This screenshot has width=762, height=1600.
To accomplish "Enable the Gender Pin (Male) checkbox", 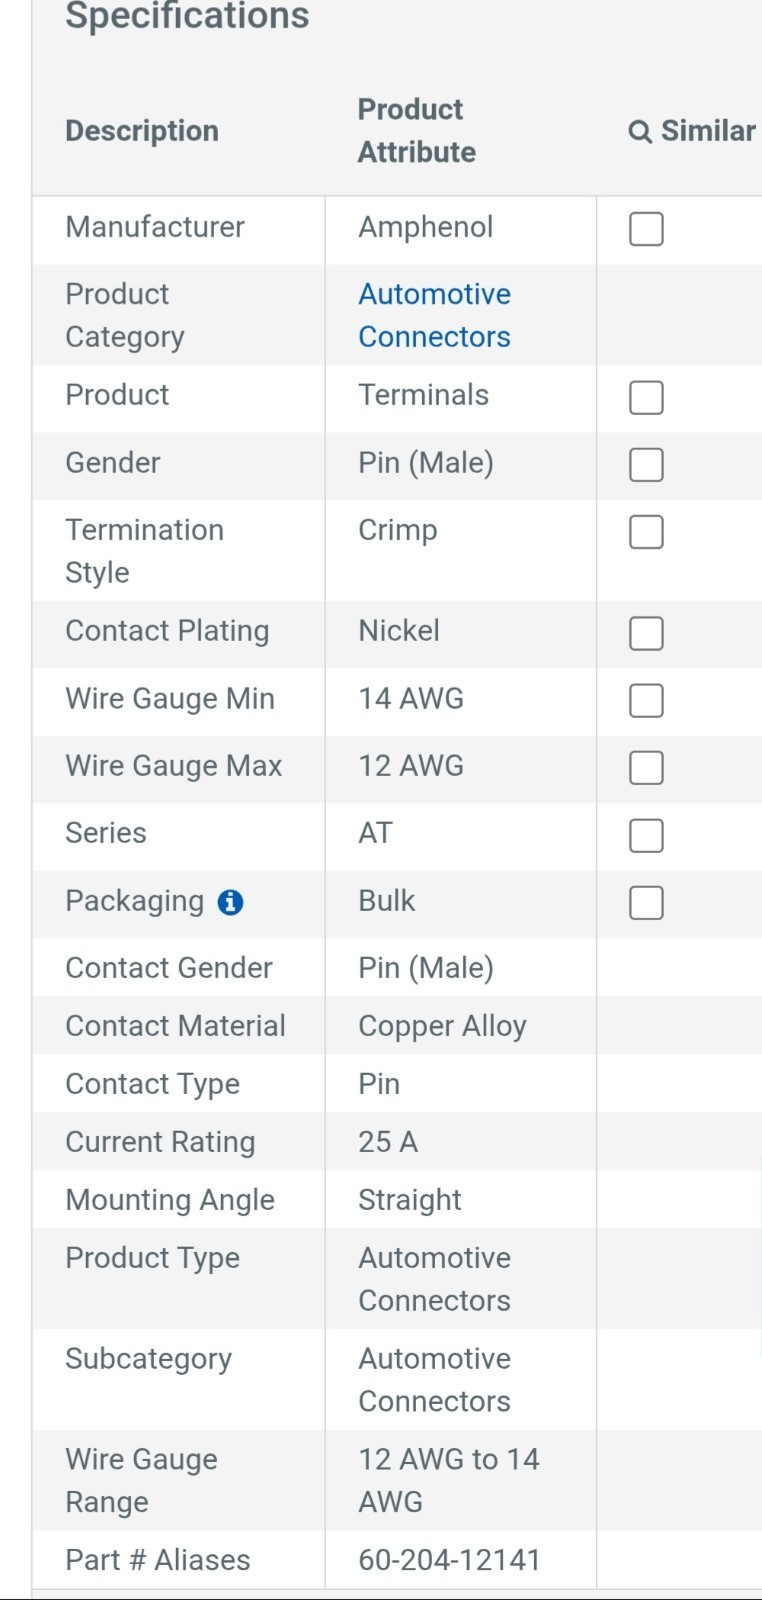I will point(646,464).
